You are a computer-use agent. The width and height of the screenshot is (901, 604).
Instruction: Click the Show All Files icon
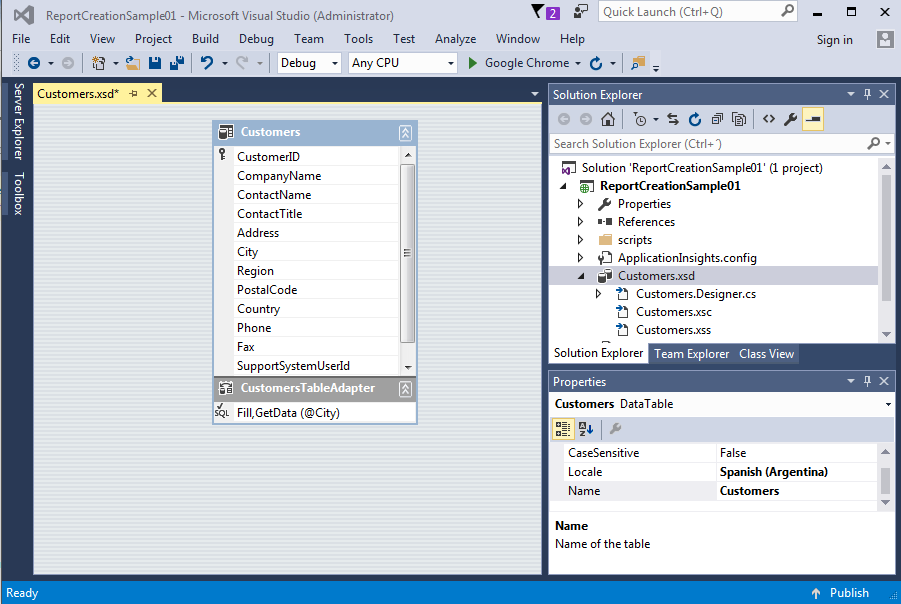pos(739,119)
